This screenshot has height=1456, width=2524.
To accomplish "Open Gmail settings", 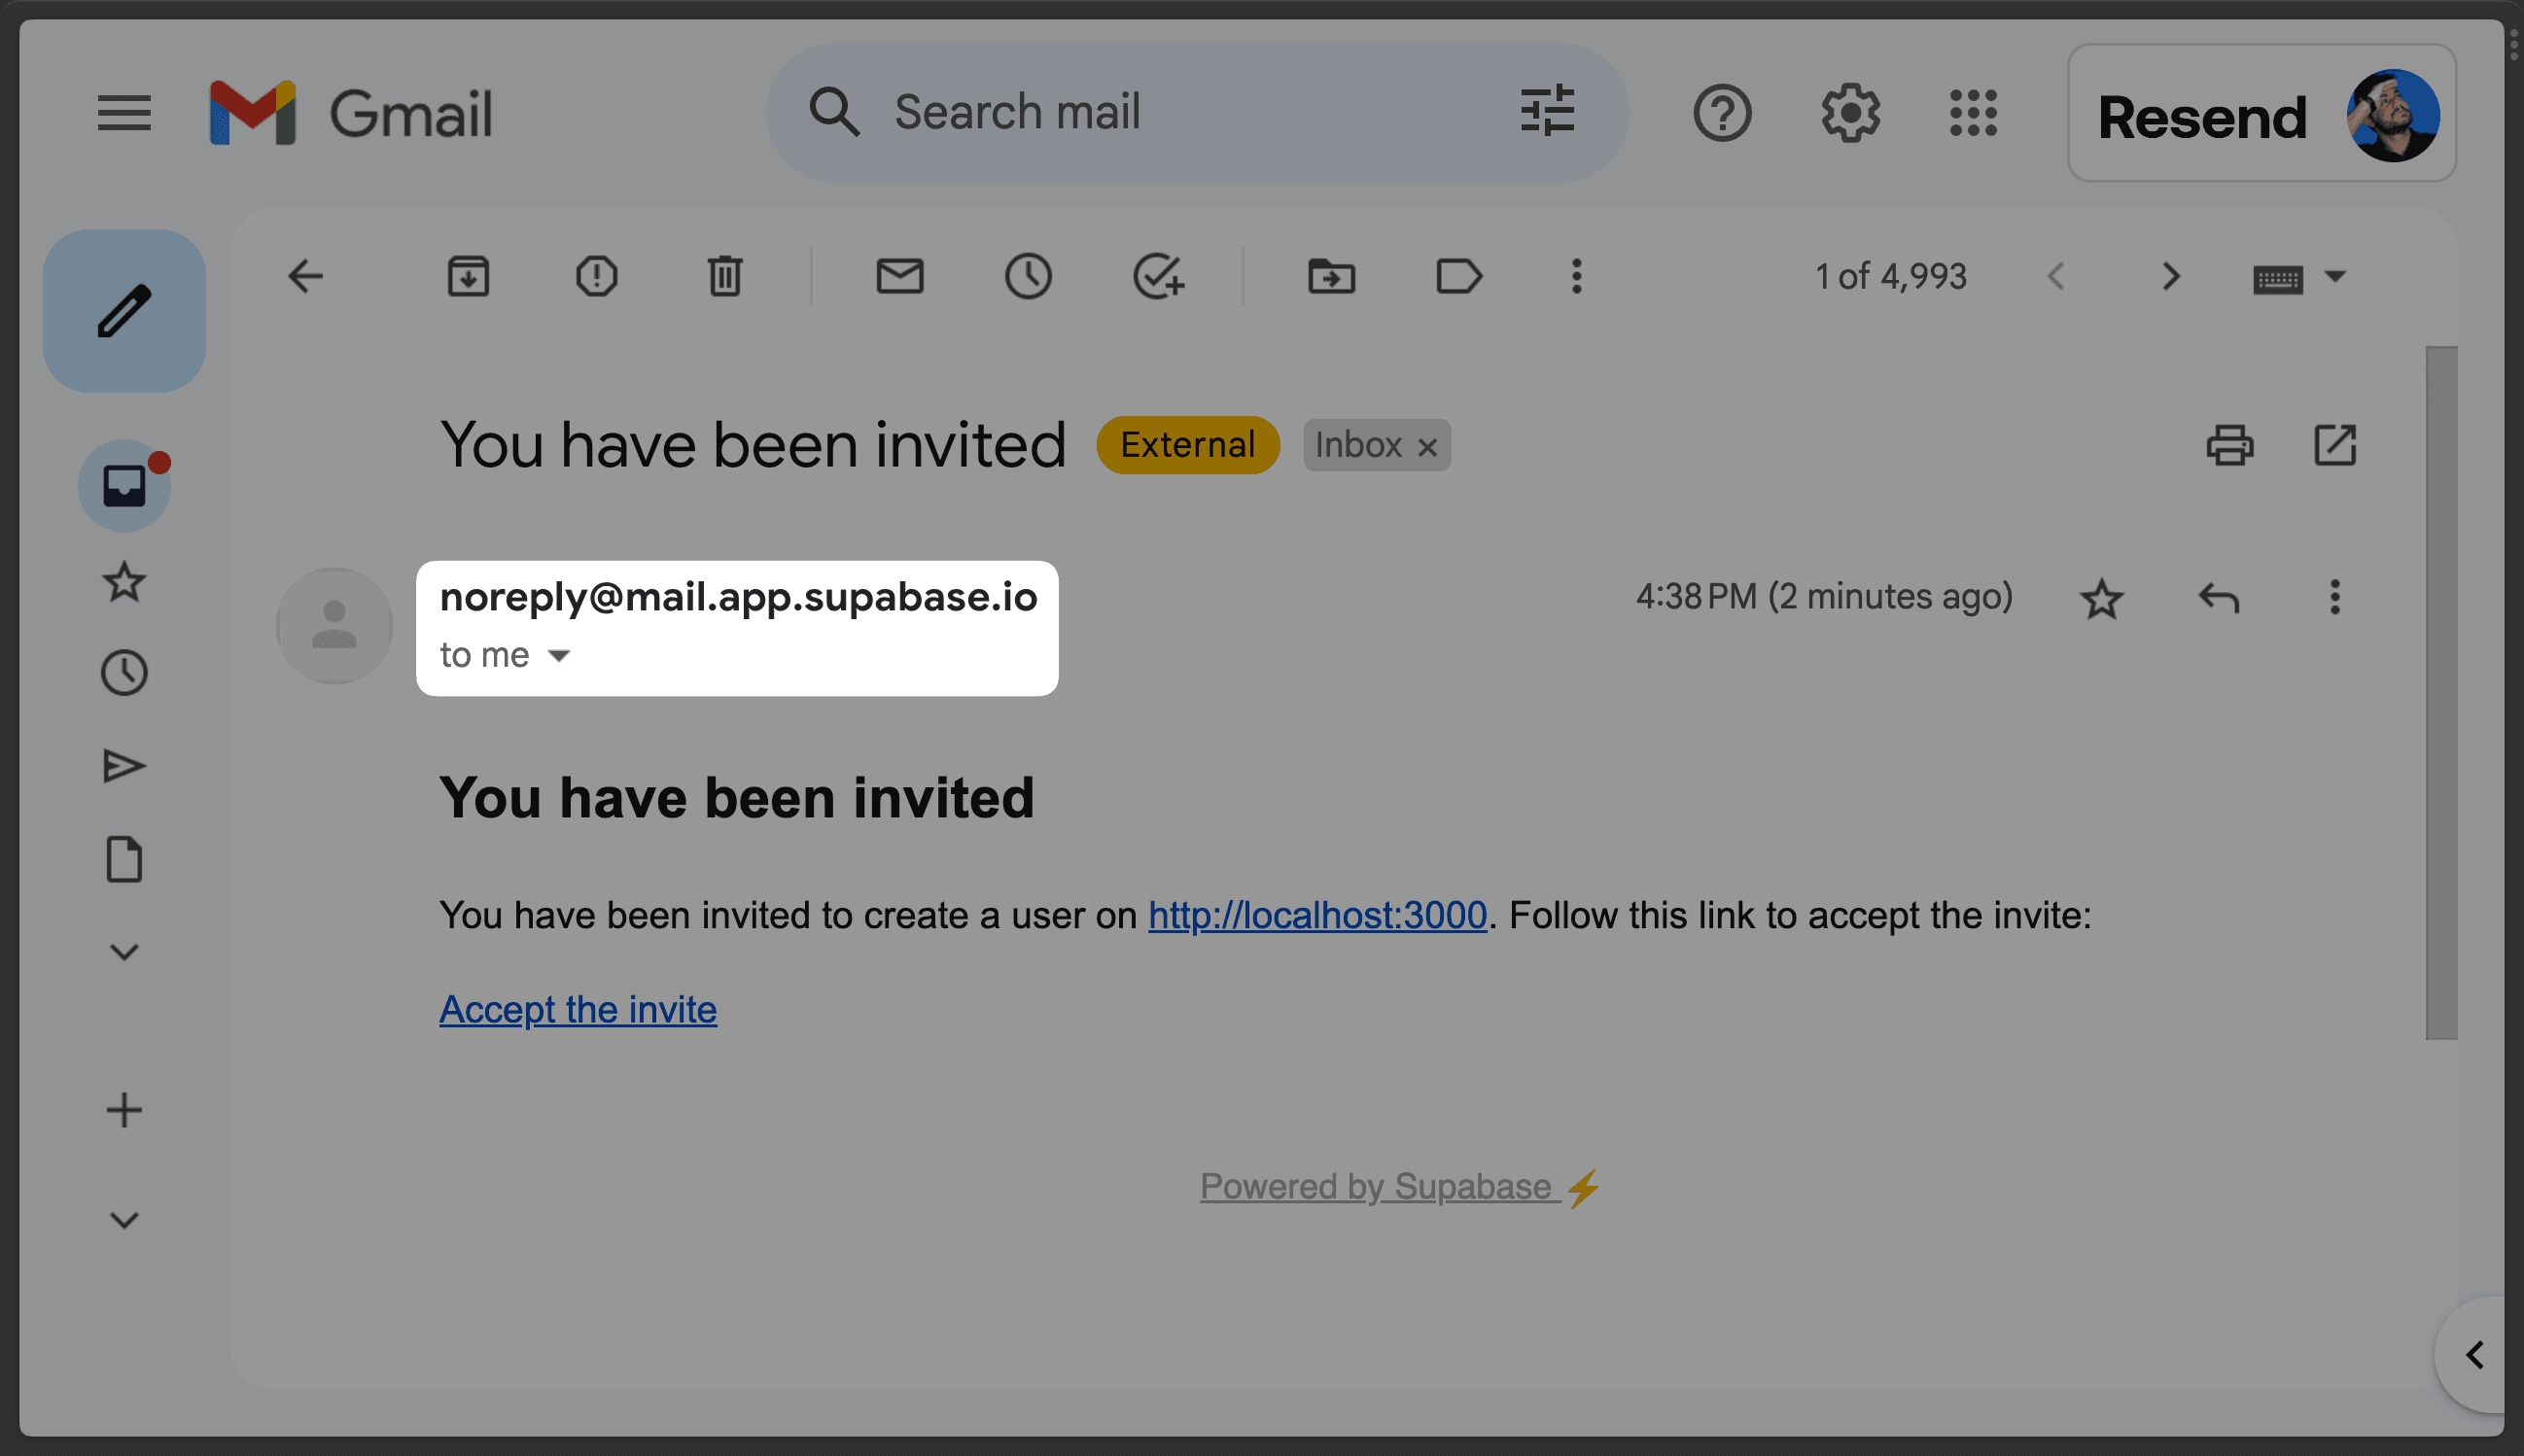I will [x=1849, y=113].
